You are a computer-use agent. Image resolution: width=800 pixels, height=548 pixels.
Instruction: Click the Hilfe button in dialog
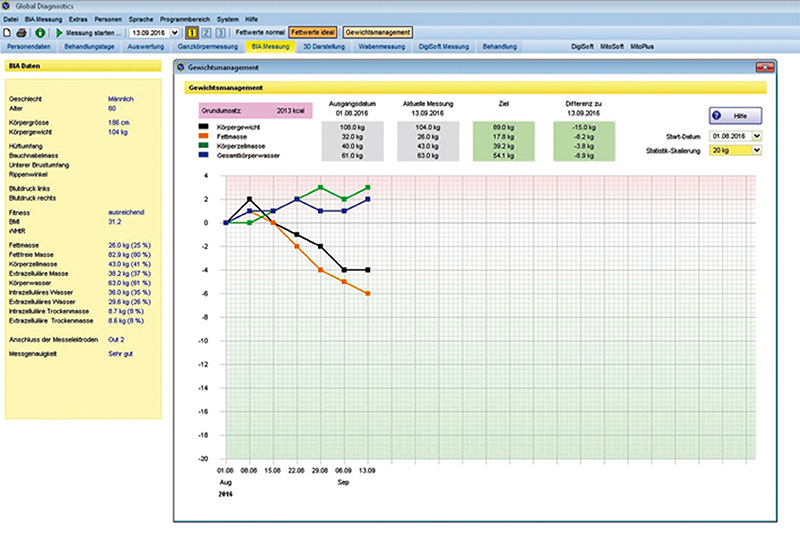[736, 115]
